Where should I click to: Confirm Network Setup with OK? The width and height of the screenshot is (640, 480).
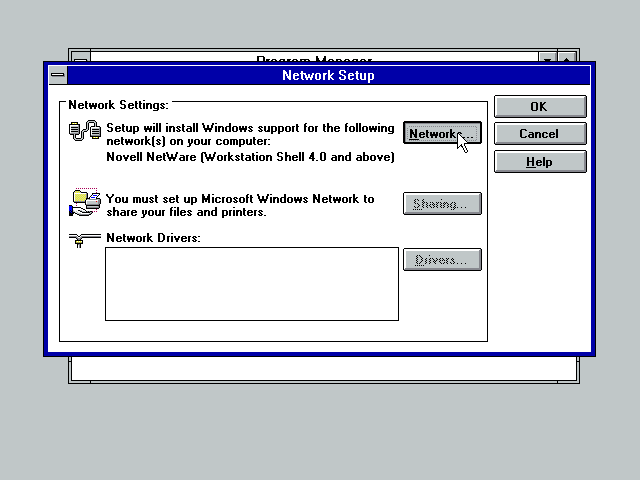coord(540,107)
